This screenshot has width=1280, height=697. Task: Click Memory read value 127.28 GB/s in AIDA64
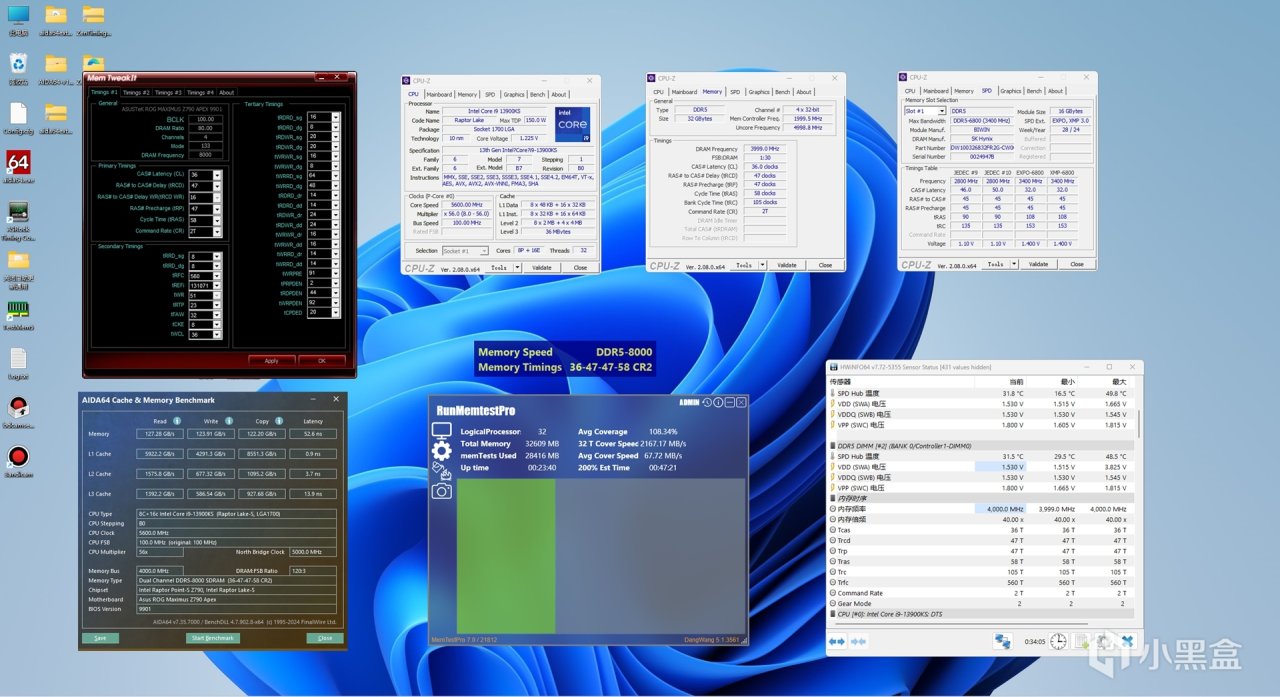click(158, 434)
